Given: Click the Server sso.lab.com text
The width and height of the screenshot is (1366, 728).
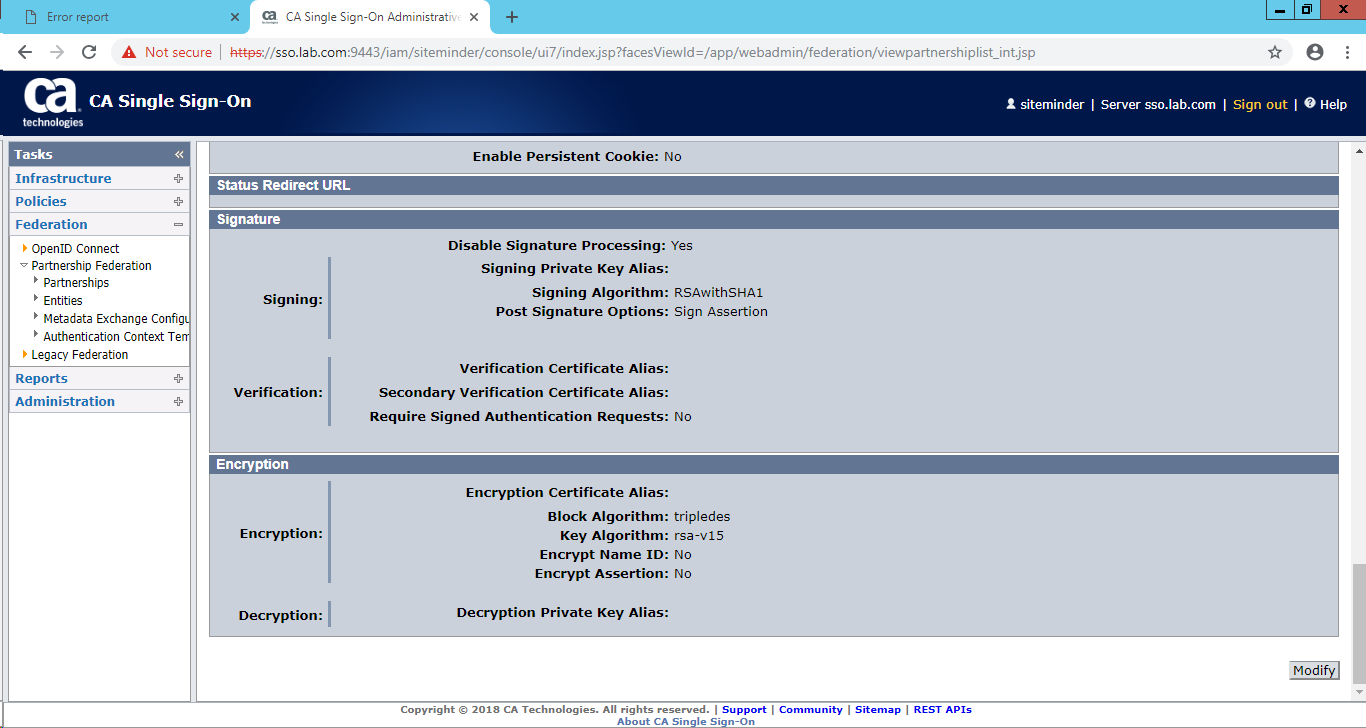Looking at the screenshot, I should tap(1158, 104).
